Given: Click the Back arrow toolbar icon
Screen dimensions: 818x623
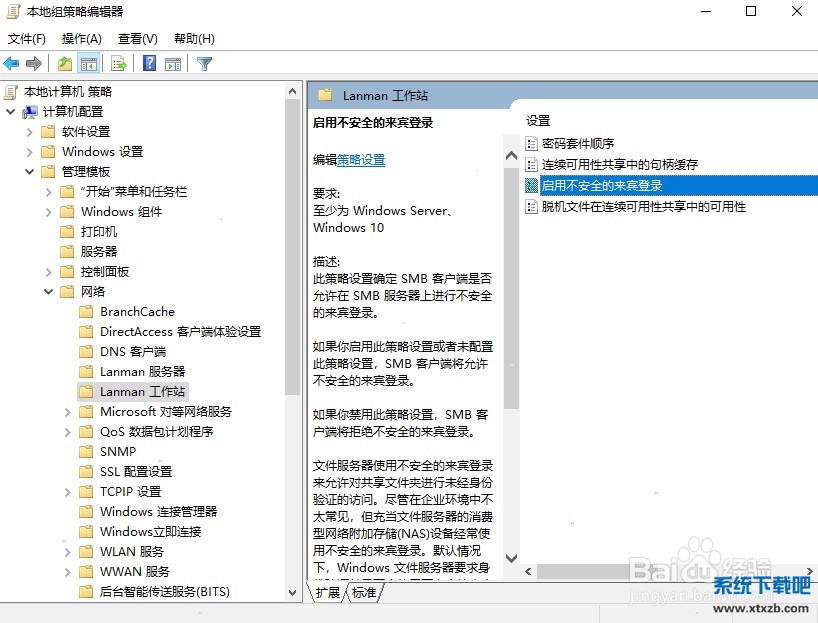Looking at the screenshot, I should coord(12,64).
